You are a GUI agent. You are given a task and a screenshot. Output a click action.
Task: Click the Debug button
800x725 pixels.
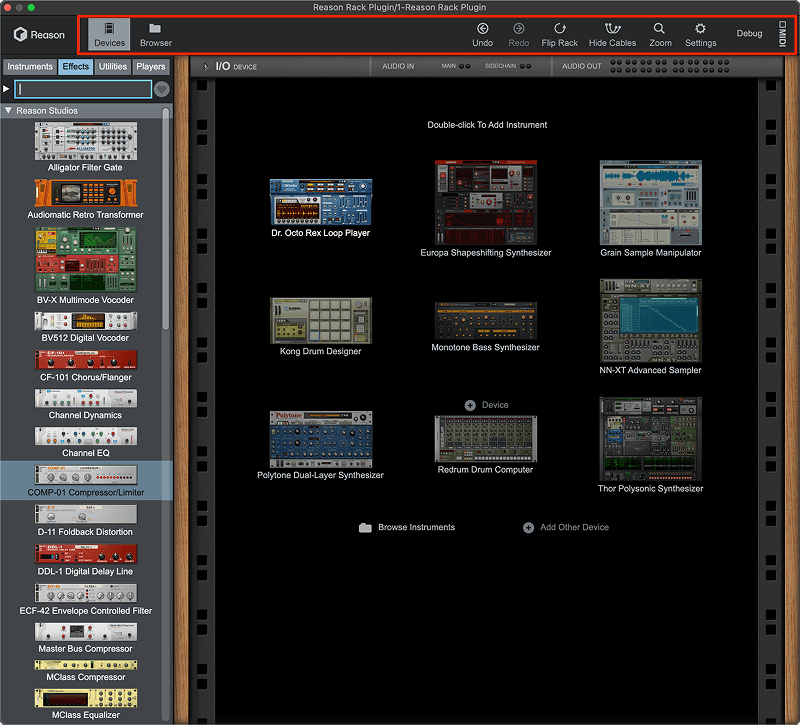pyautogui.click(x=749, y=33)
